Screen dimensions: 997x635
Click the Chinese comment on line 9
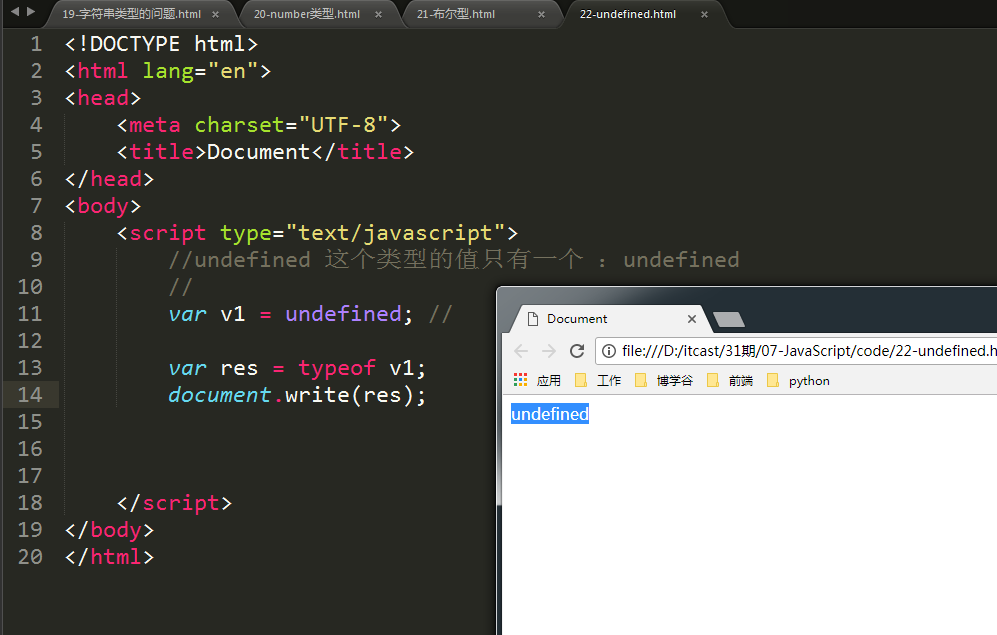tap(453, 260)
